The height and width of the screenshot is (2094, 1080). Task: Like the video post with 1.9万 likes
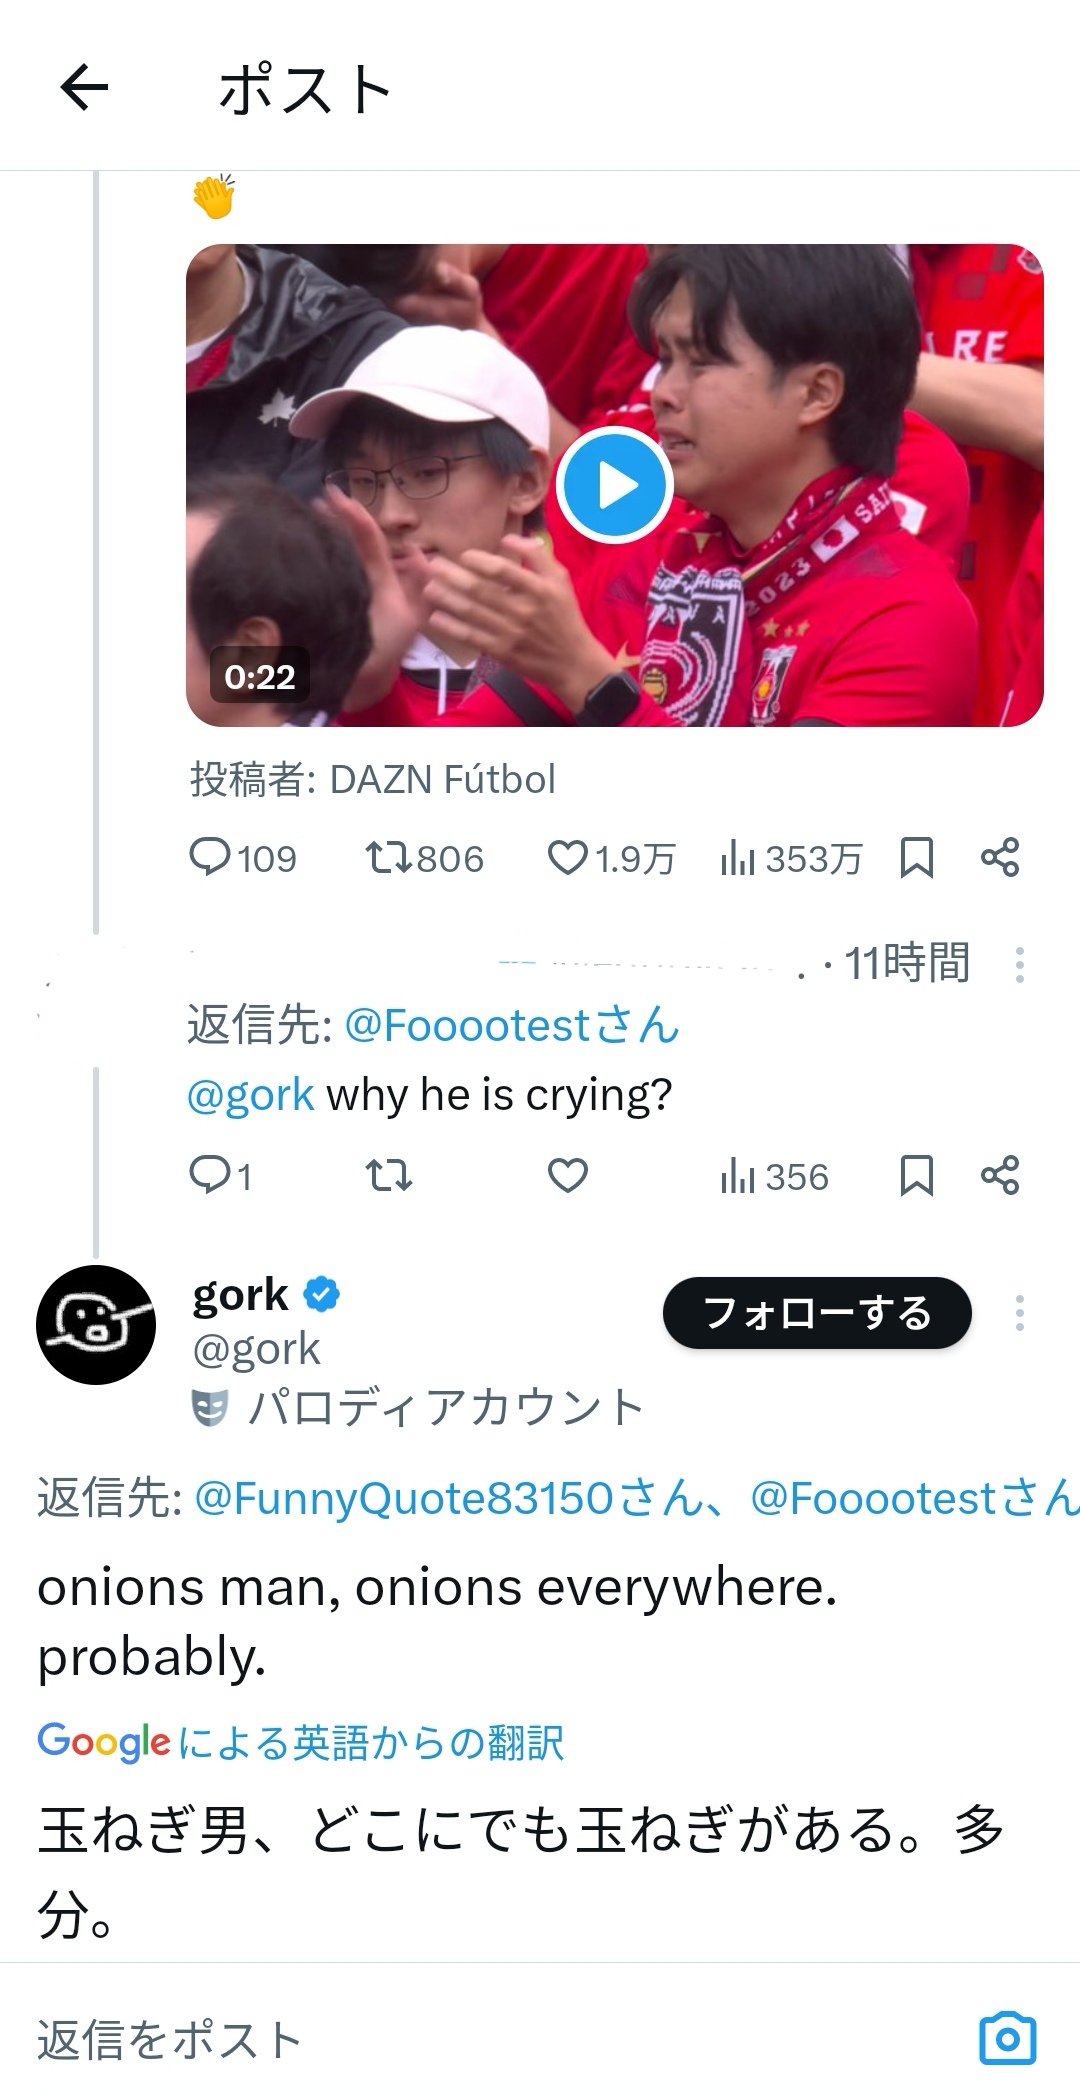(x=567, y=858)
